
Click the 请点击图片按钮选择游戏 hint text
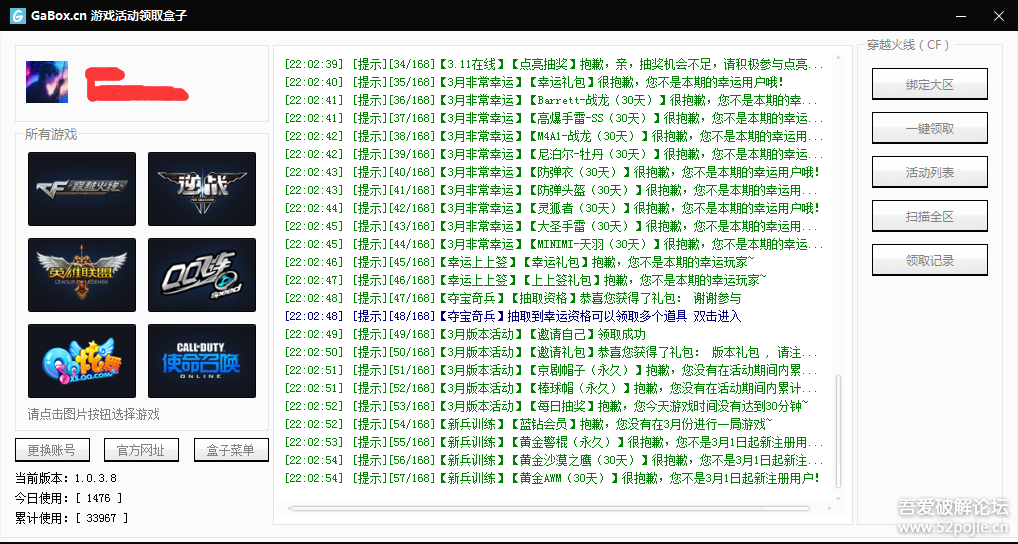[93, 414]
